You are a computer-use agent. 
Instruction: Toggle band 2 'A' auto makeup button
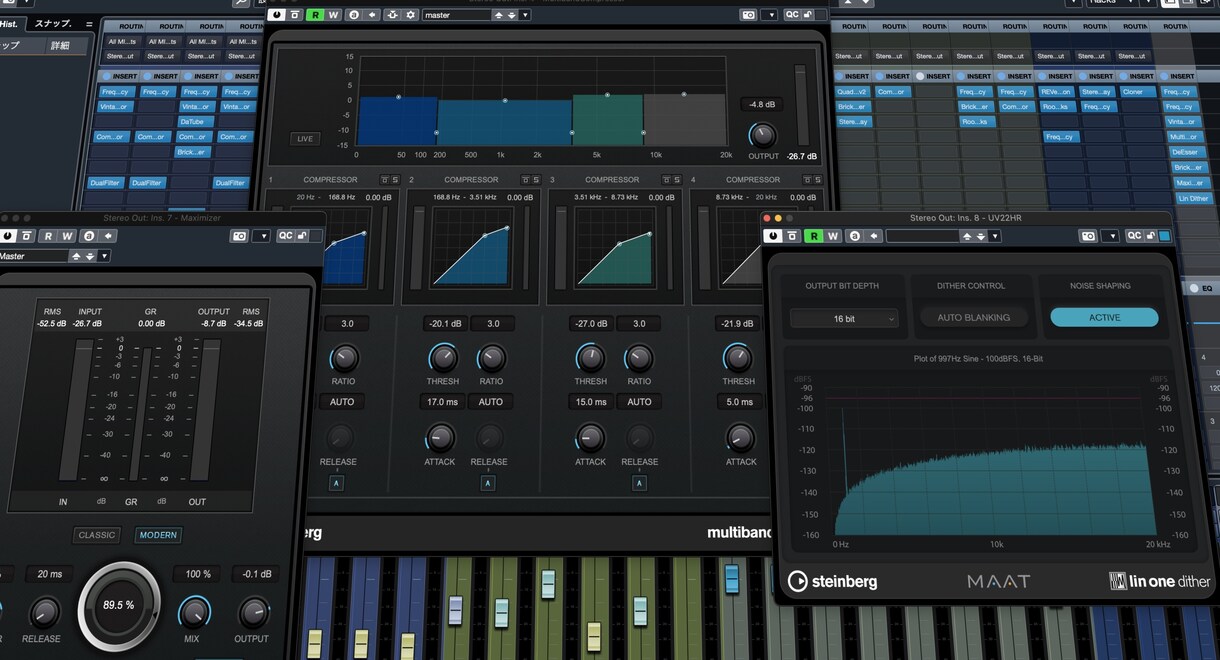(x=488, y=483)
